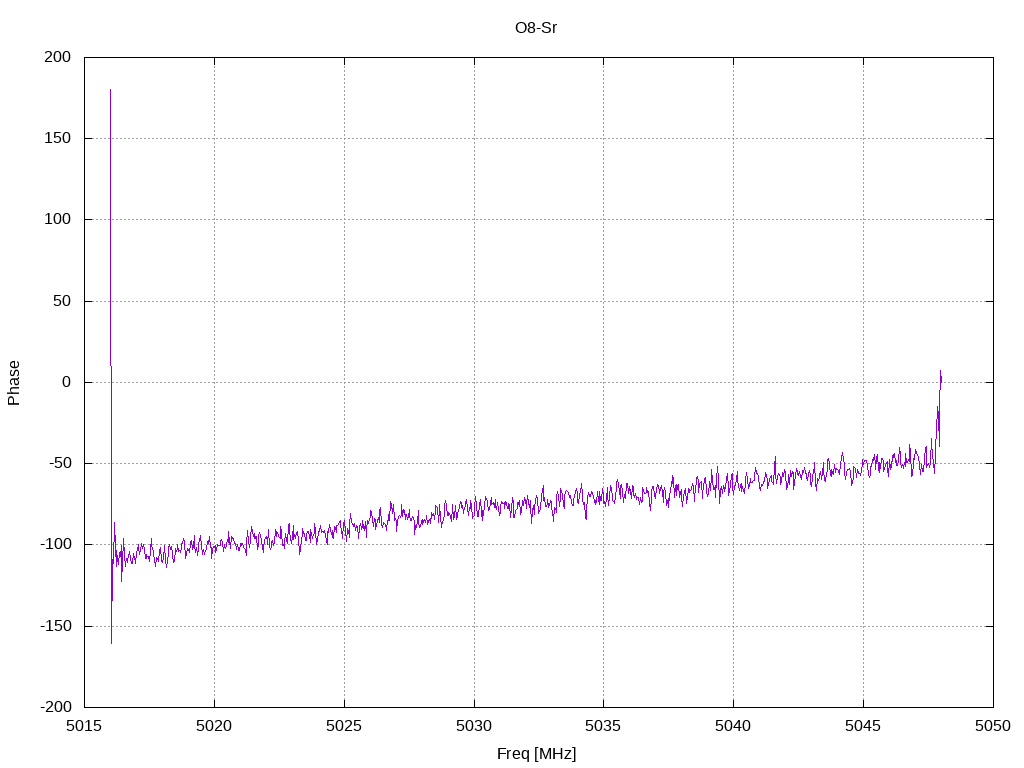This screenshot has height=768, width=1024.
Task: Click the Freq [MHz] x-axis label
Action: tap(536, 753)
